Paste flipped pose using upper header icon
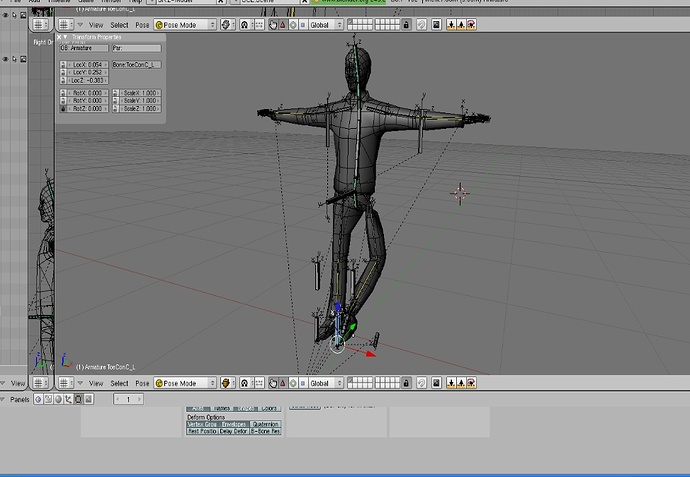 (x=471, y=25)
